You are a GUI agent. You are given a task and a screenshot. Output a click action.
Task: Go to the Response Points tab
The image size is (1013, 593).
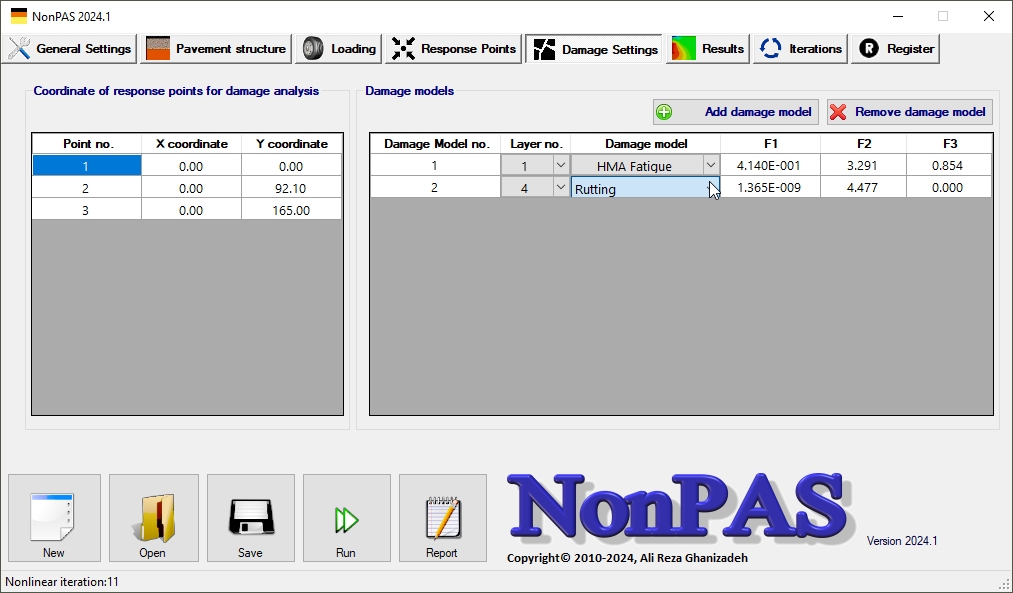(x=455, y=49)
